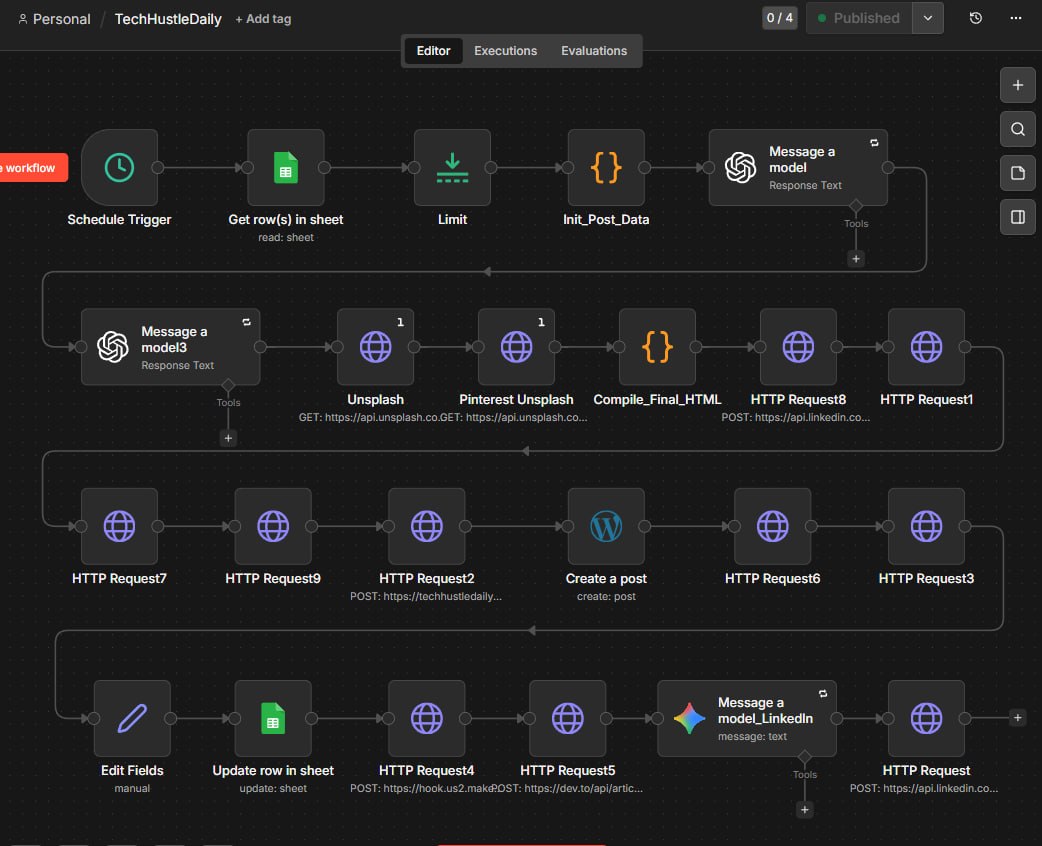
Task: Click the 'create: post' subtitle text
Action: point(606,596)
